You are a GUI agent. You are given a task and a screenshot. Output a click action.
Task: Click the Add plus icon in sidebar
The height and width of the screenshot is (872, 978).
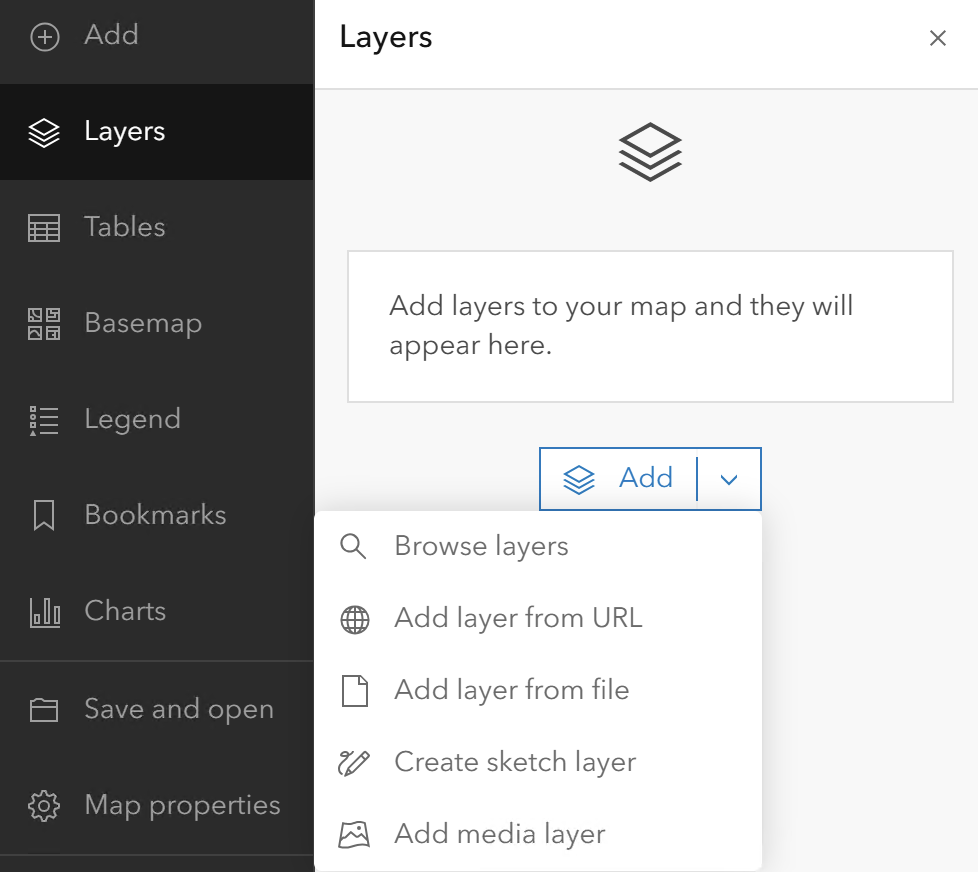pyautogui.click(x=45, y=37)
